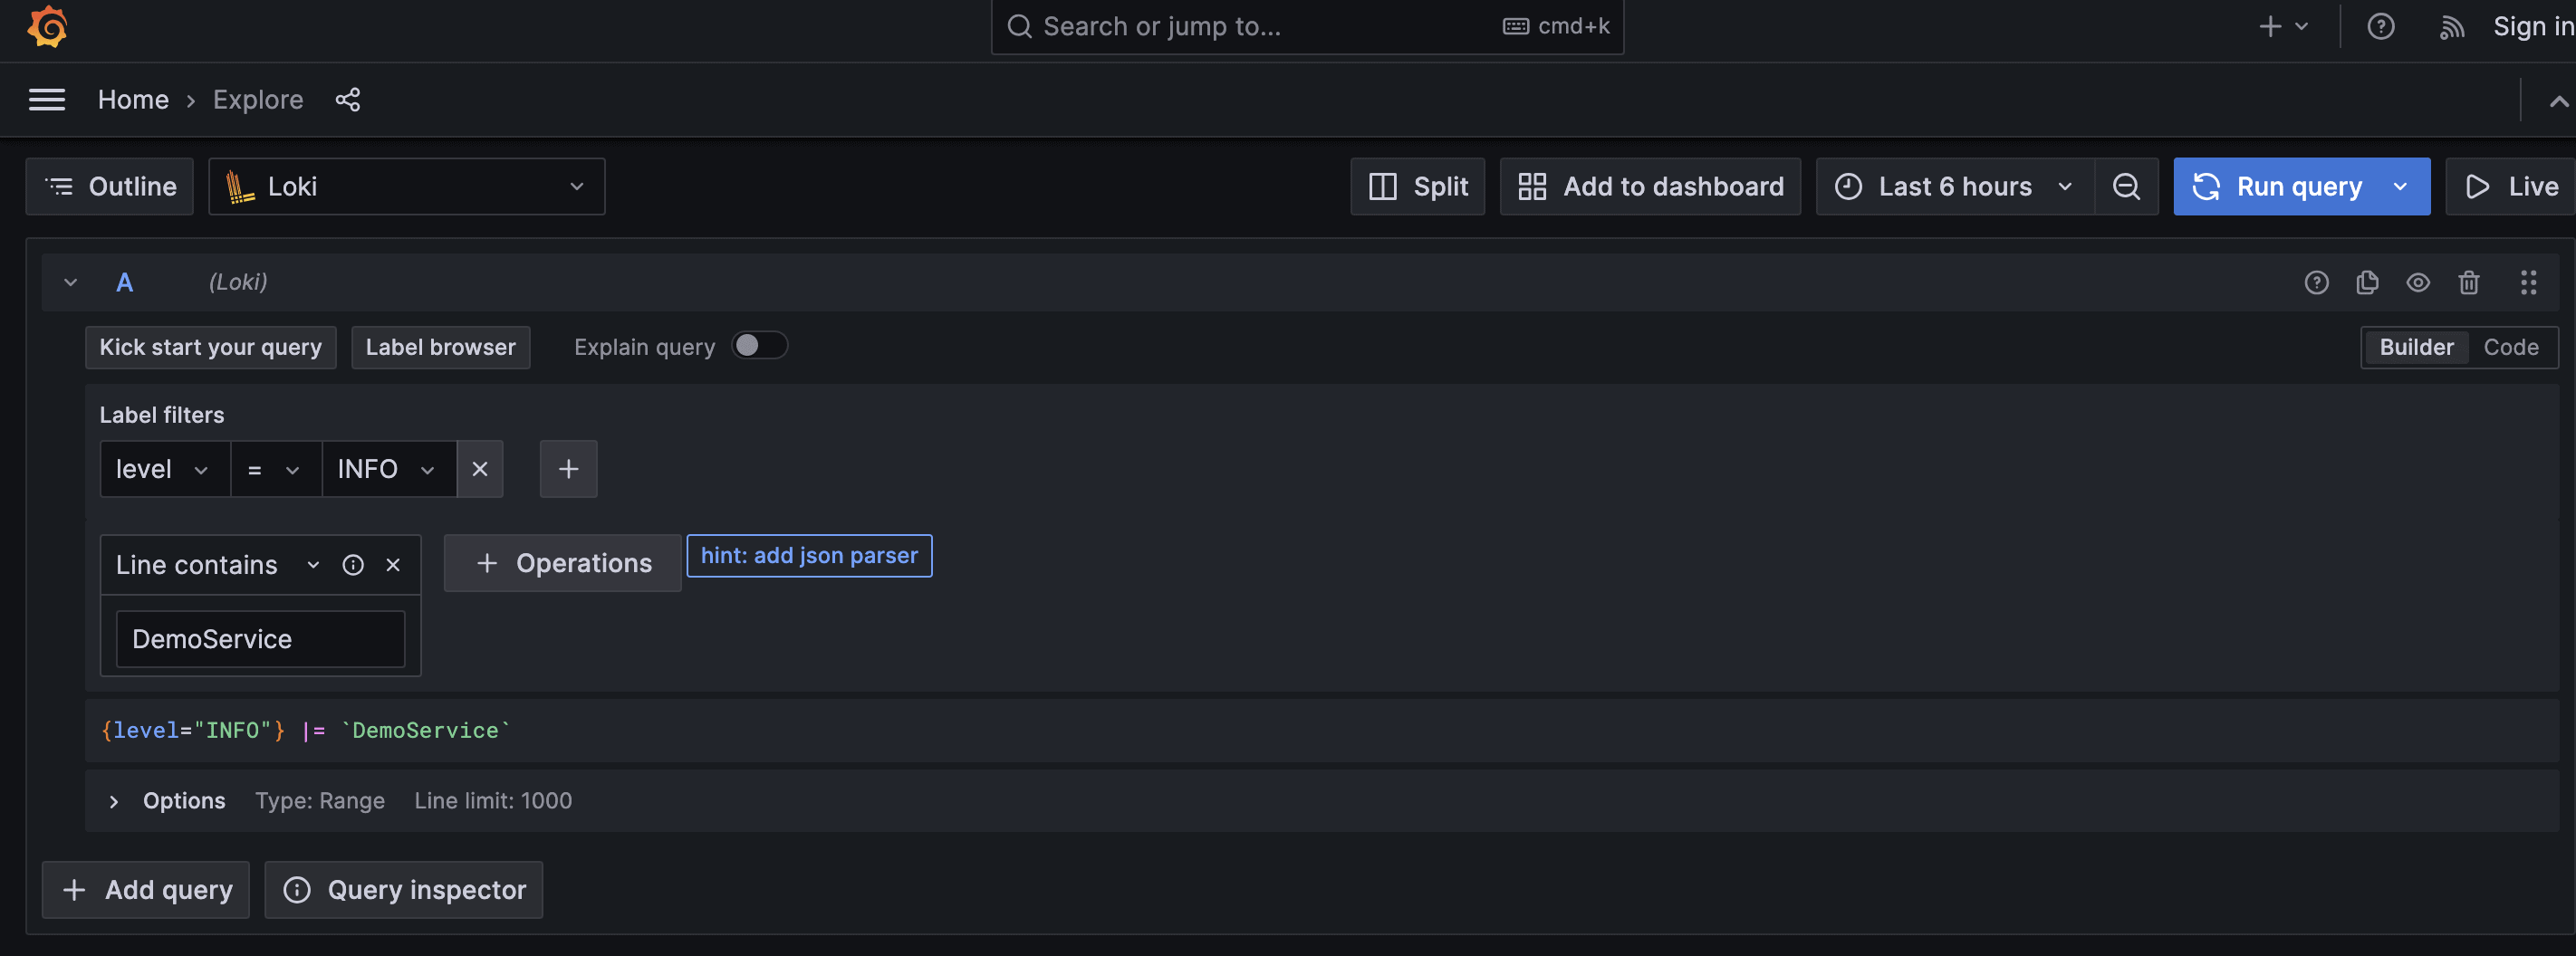Go to Home breadcrumb
Image resolution: width=2576 pixels, height=956 pixels.
coord(133,100)
